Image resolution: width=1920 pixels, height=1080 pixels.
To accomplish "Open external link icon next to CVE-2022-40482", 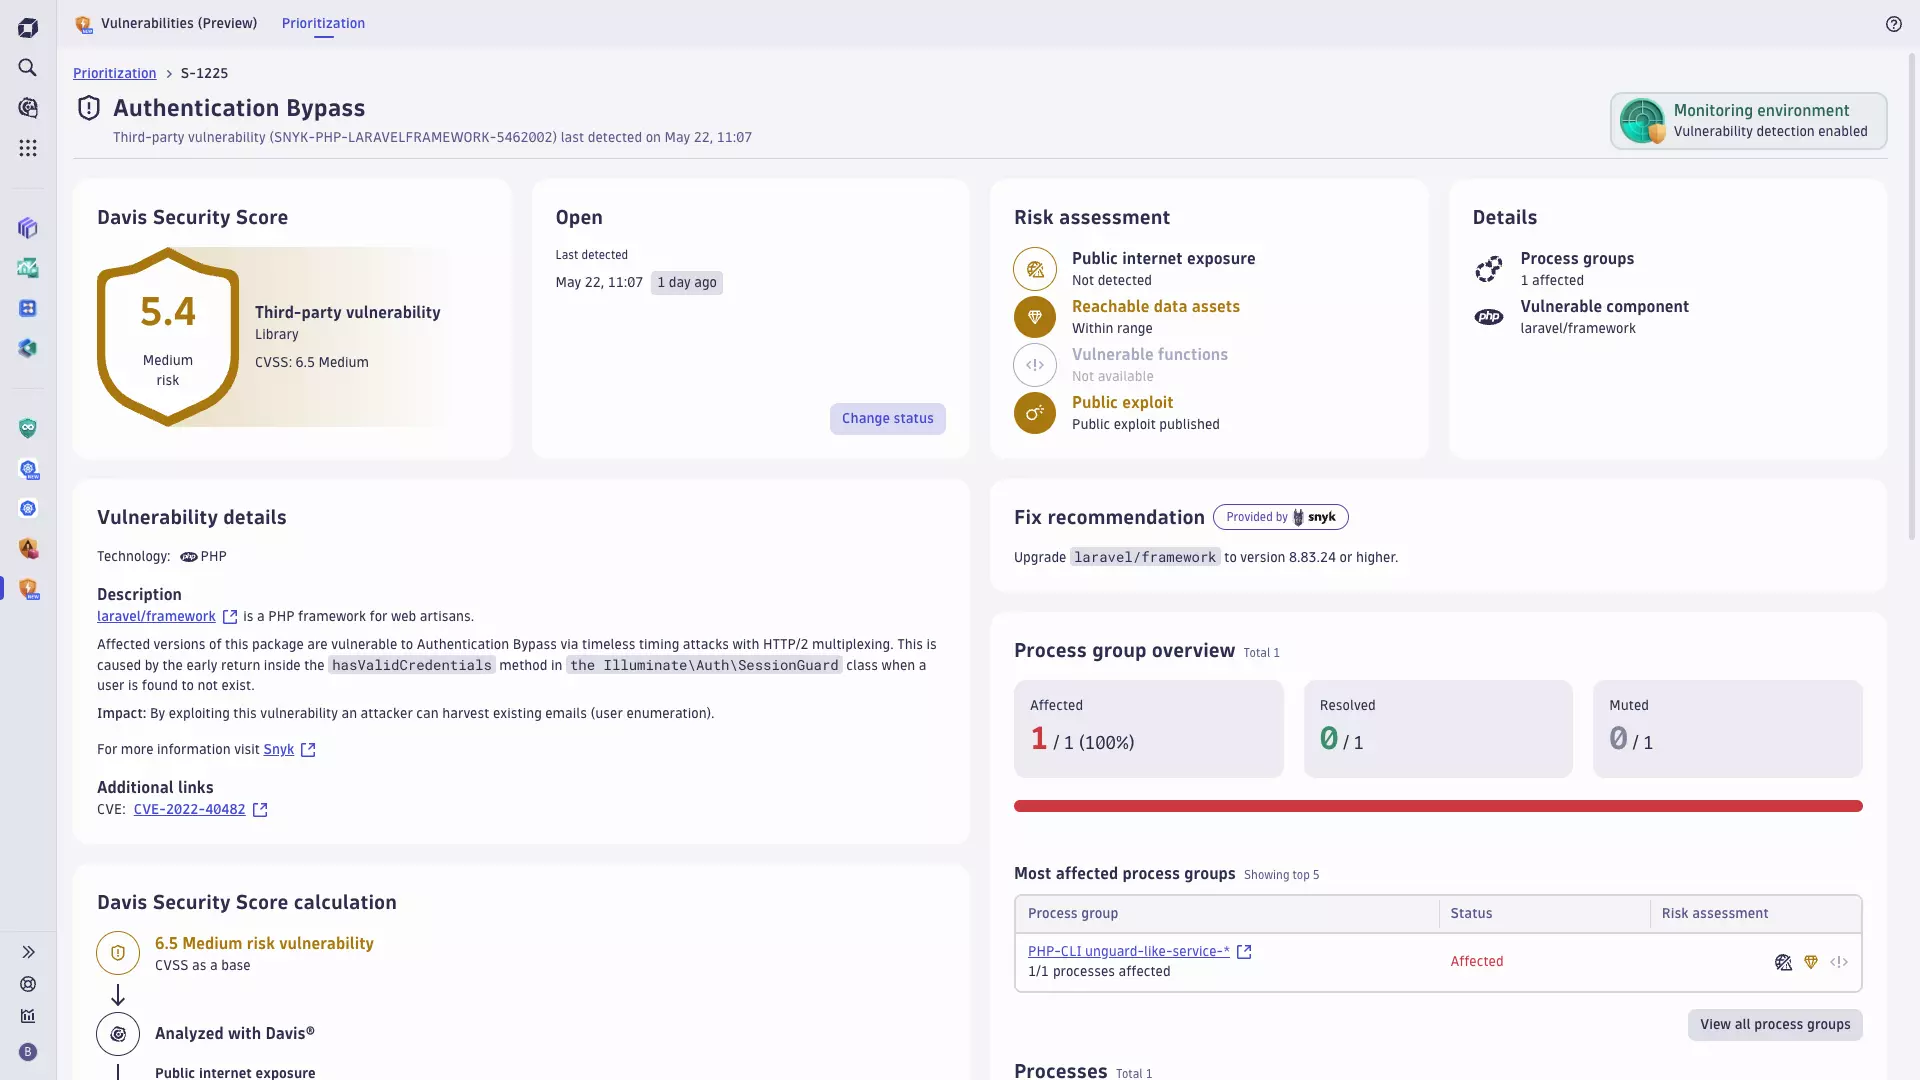I will [260, 810].
